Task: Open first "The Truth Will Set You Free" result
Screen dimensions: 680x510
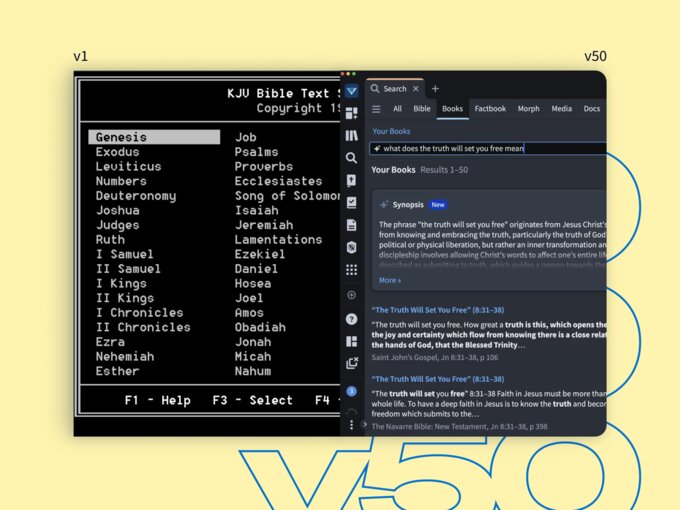Action: click(x=438, y=310)
